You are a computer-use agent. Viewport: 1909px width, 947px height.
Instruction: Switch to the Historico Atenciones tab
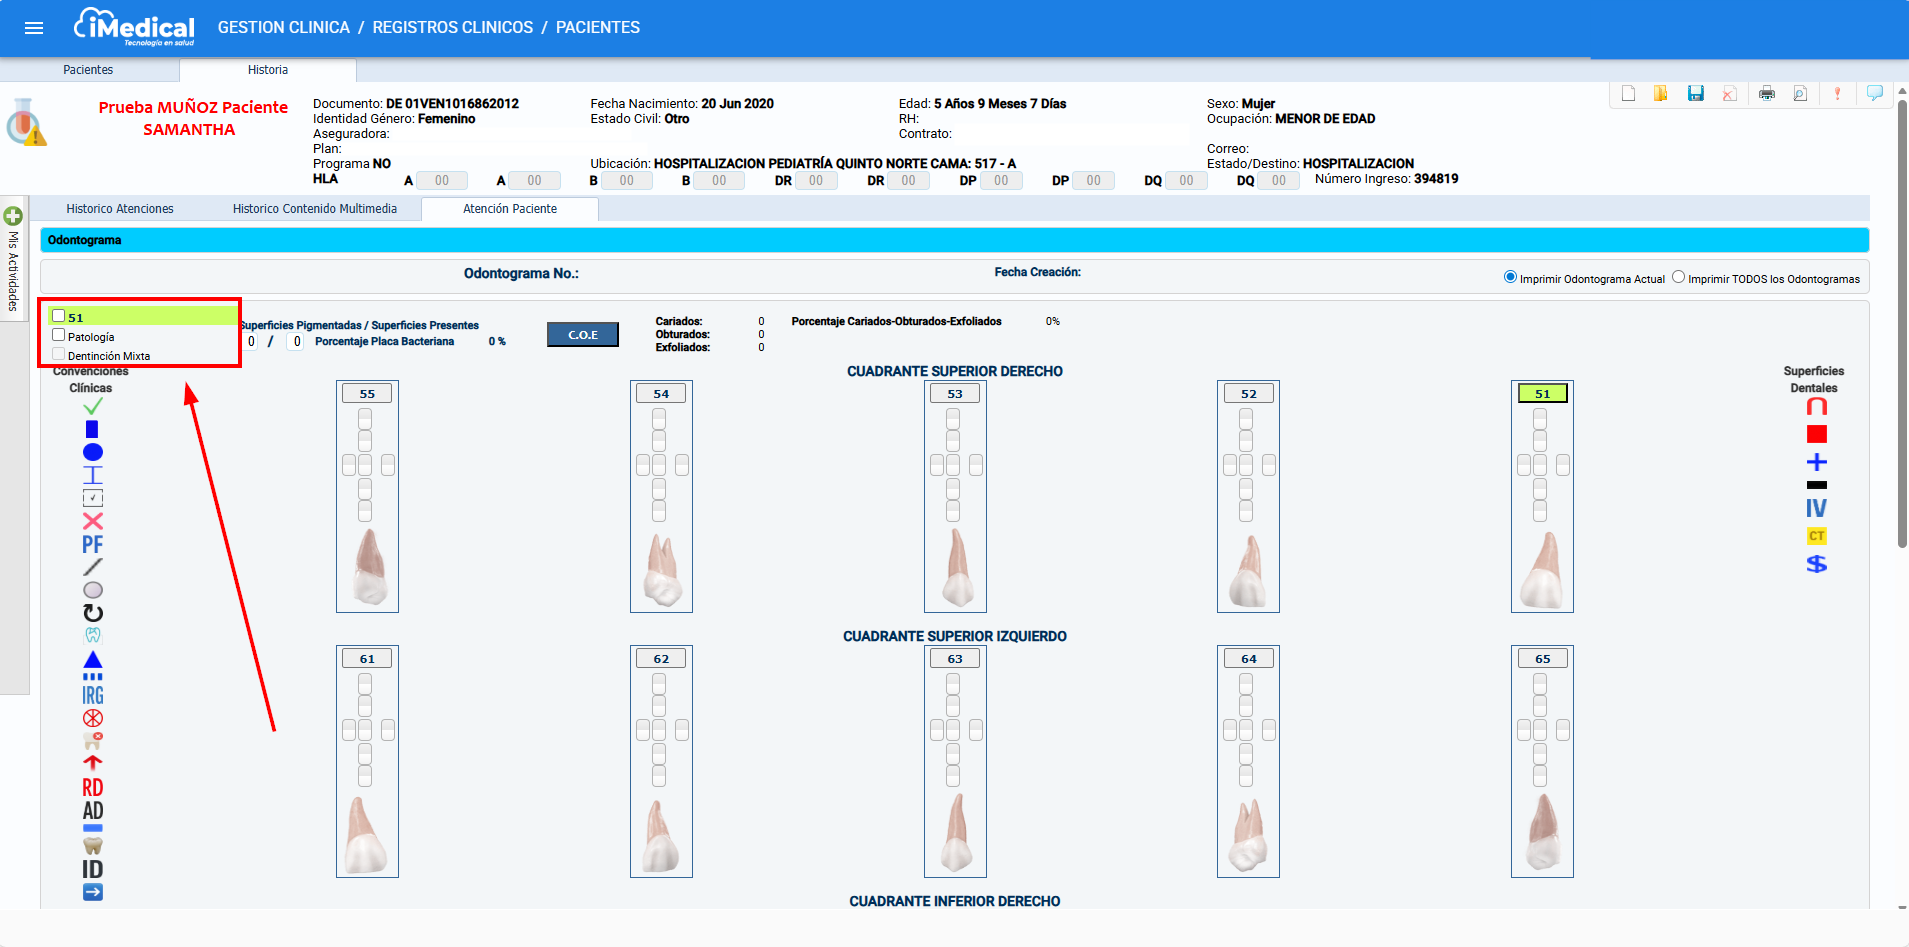tap(120, 209)
